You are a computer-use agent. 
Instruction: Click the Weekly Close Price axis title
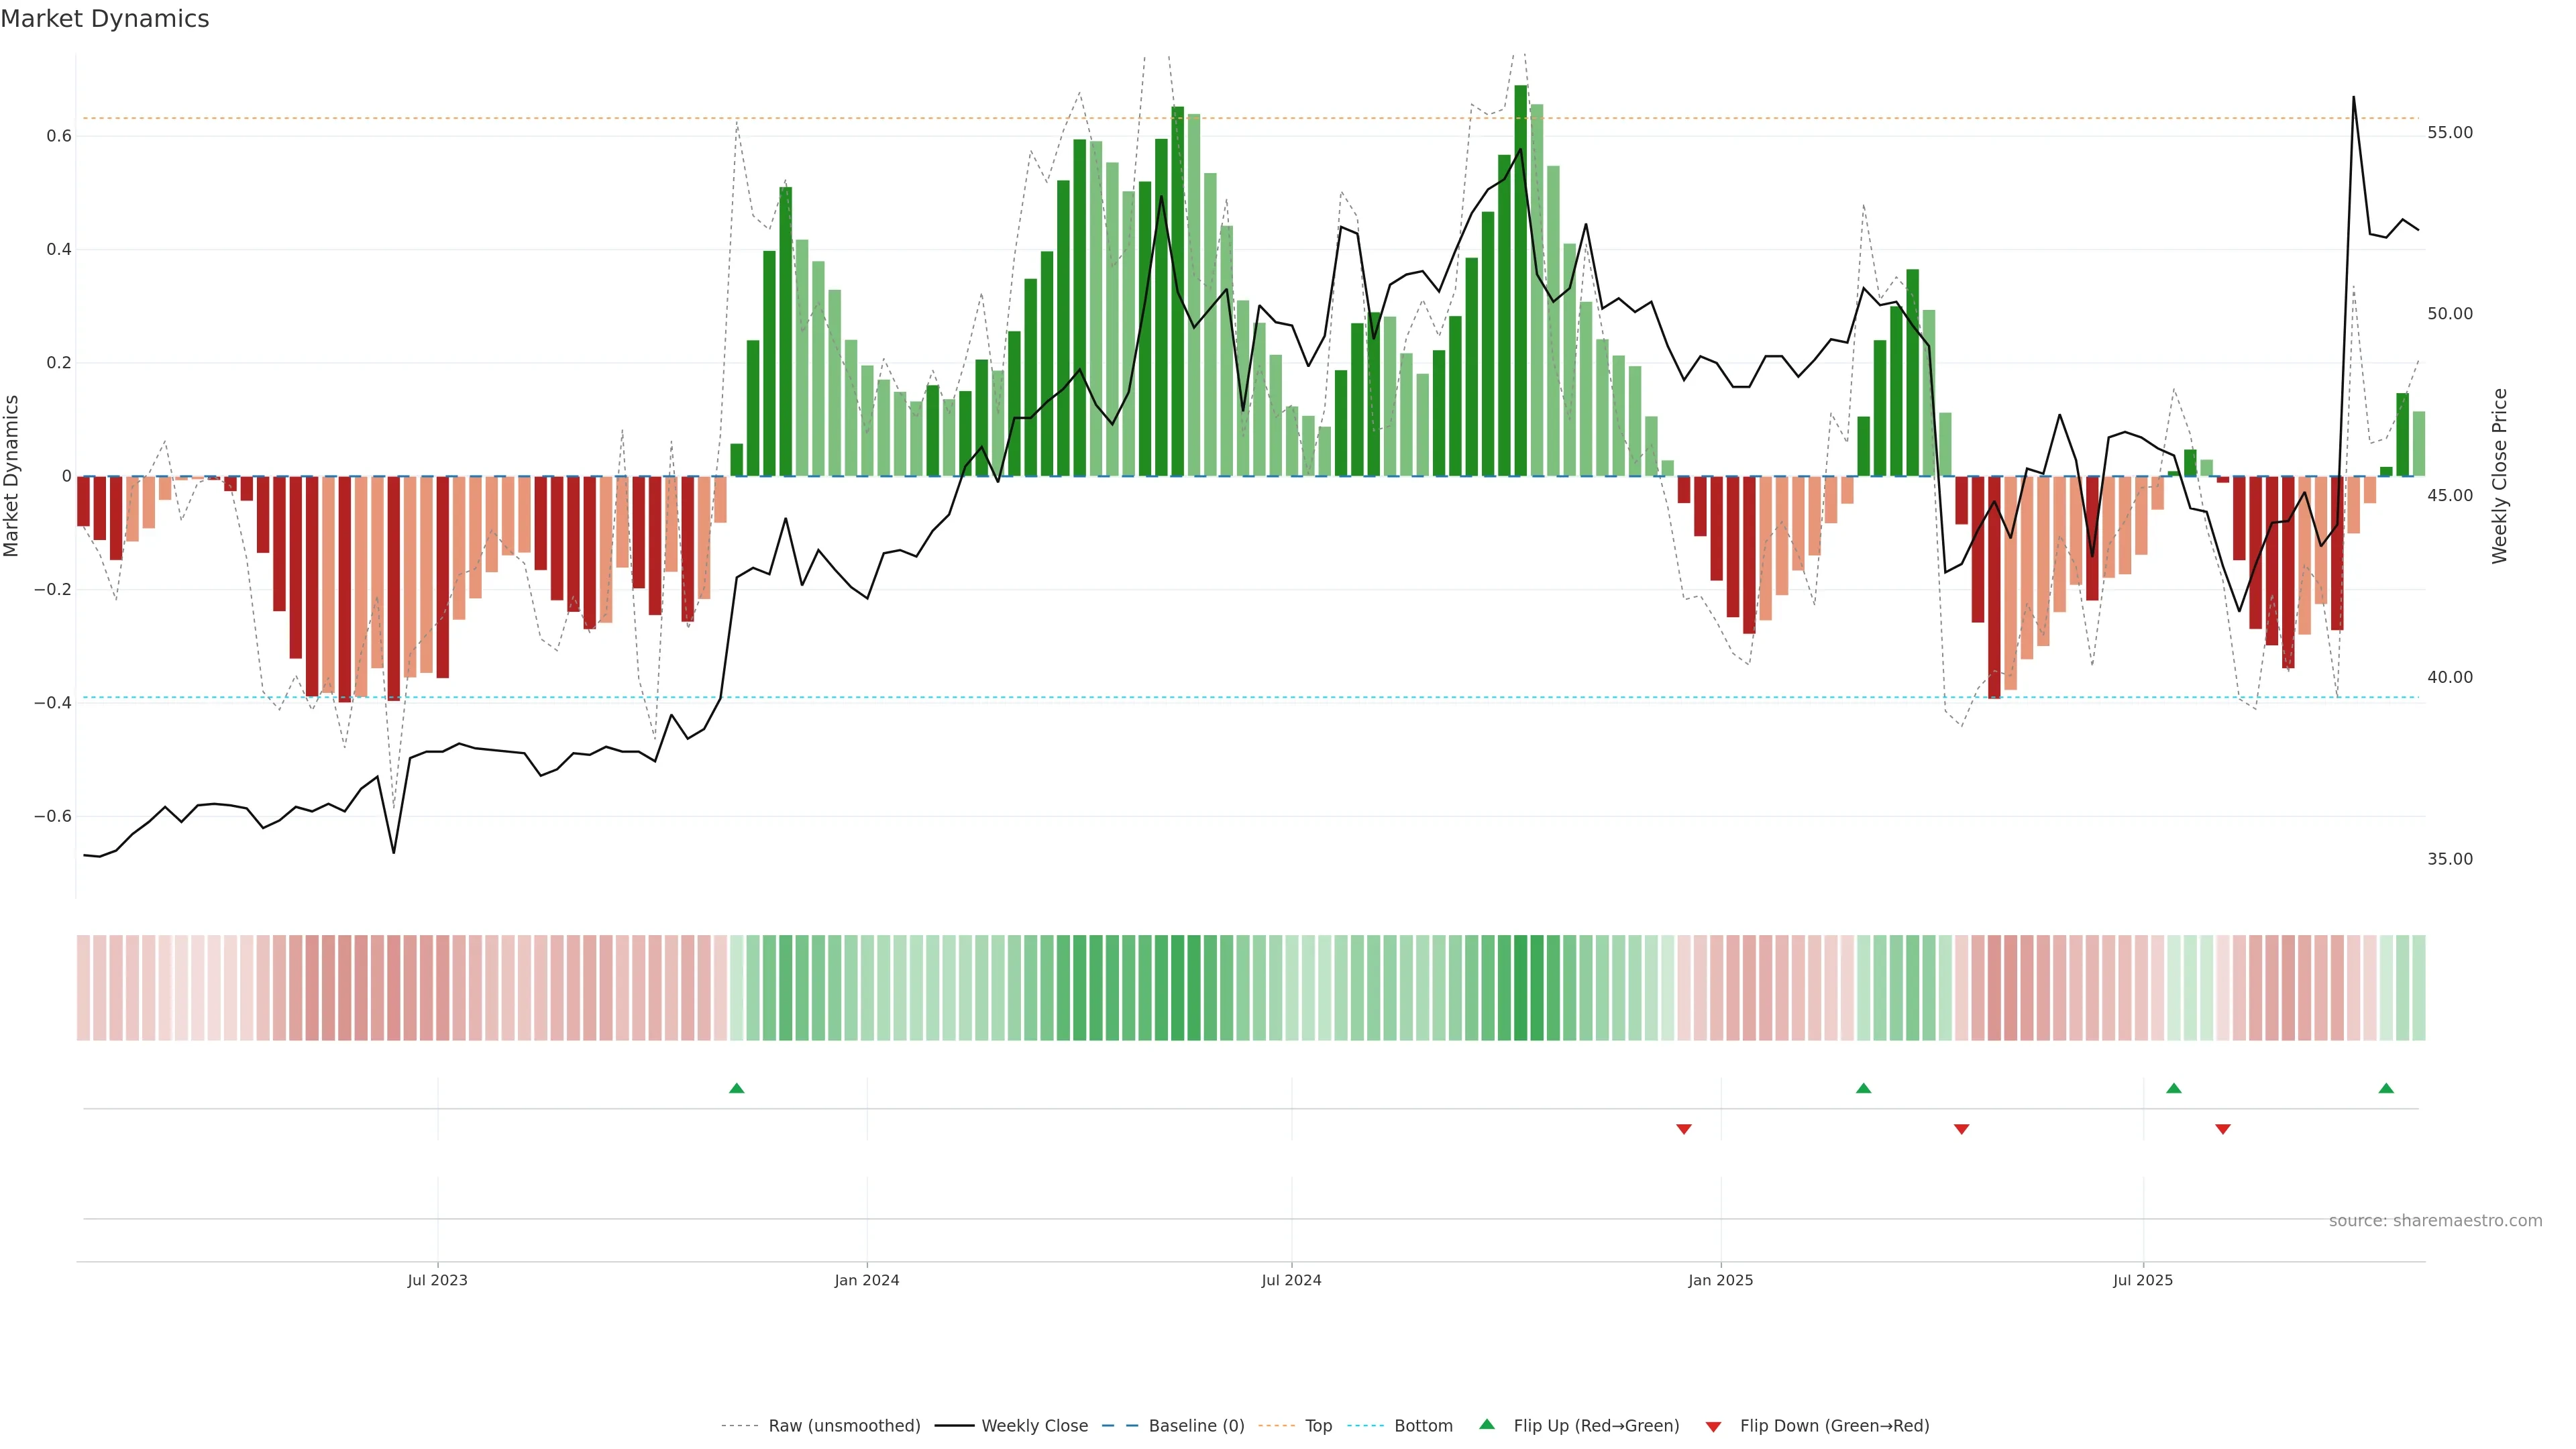(x=2500, y=476)
